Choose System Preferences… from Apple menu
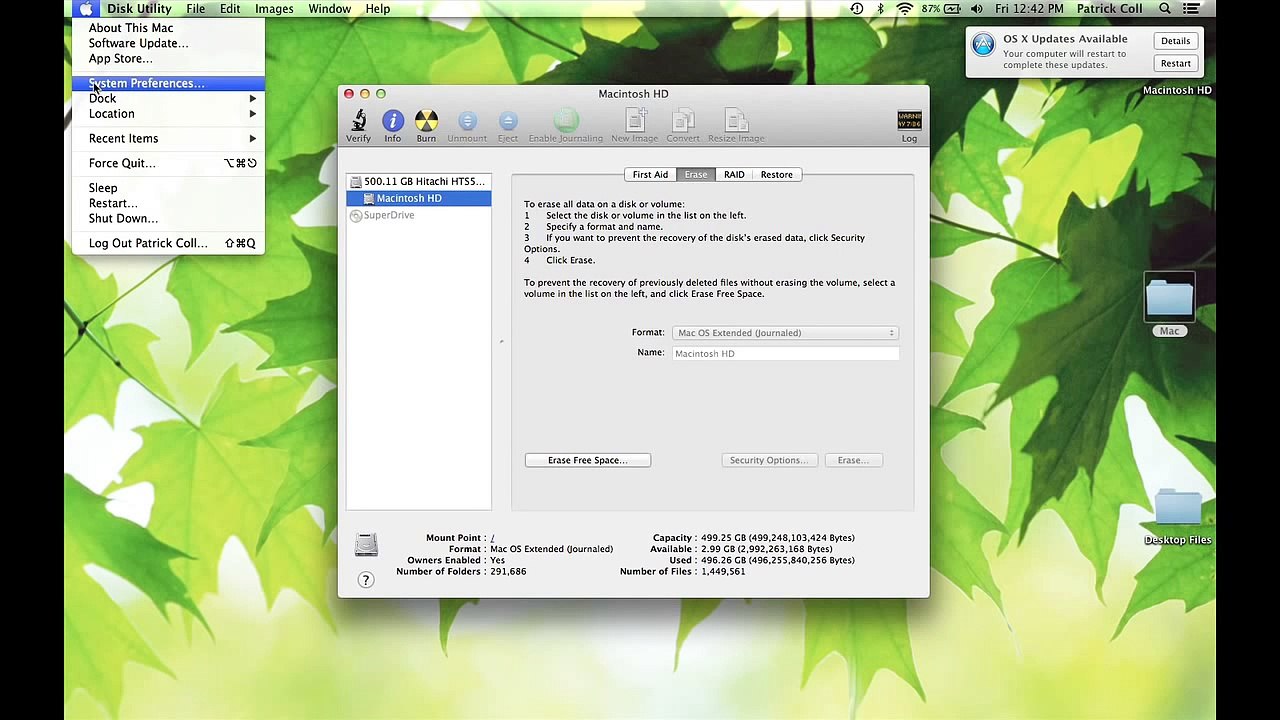This screenshot has height=720, width=1280. pyautogui.click(x=168, y=83)
